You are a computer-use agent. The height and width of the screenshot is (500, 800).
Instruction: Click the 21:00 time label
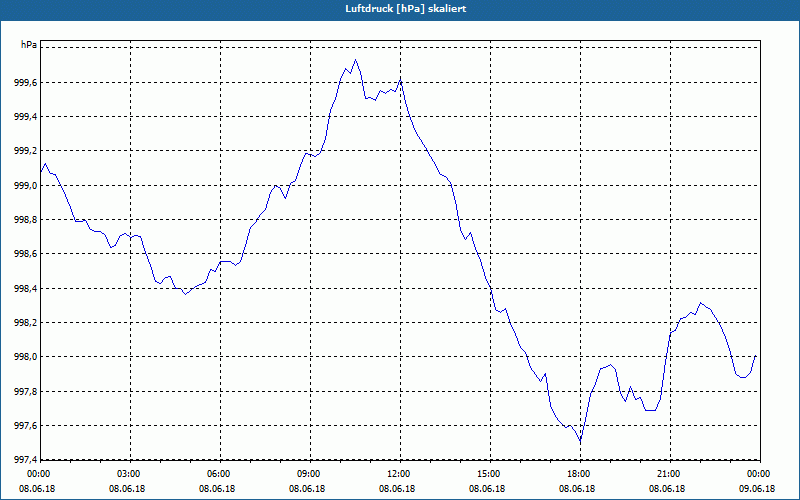pos(670,474)
